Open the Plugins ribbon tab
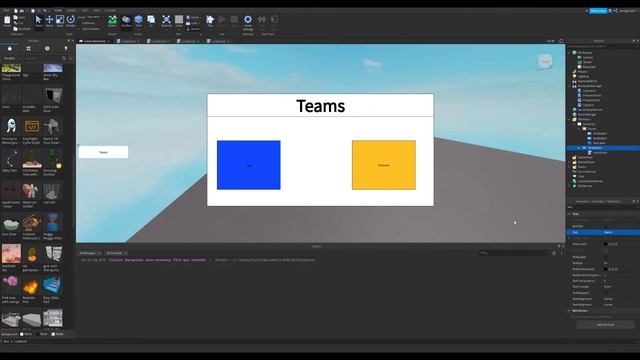Screen dimensions: 640x360 point(111,10)
